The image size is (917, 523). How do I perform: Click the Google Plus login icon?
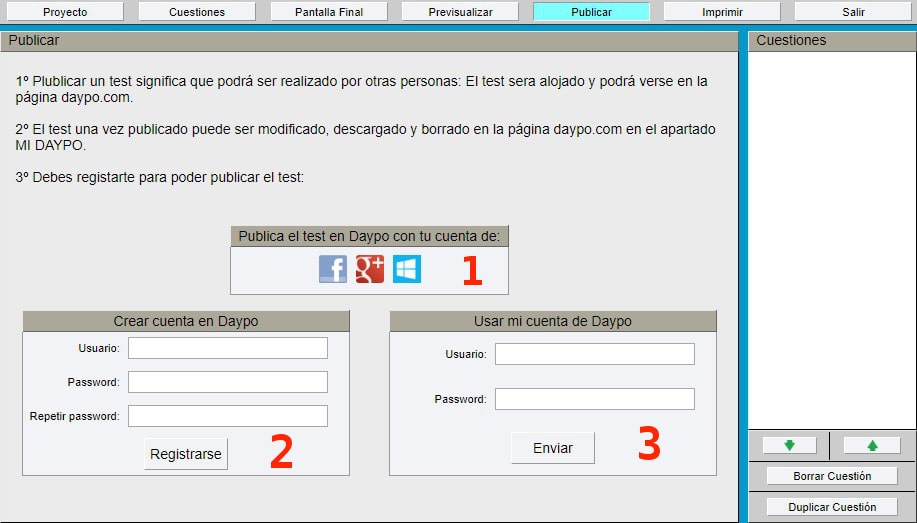pyautogui.click(x=370, y=269)
